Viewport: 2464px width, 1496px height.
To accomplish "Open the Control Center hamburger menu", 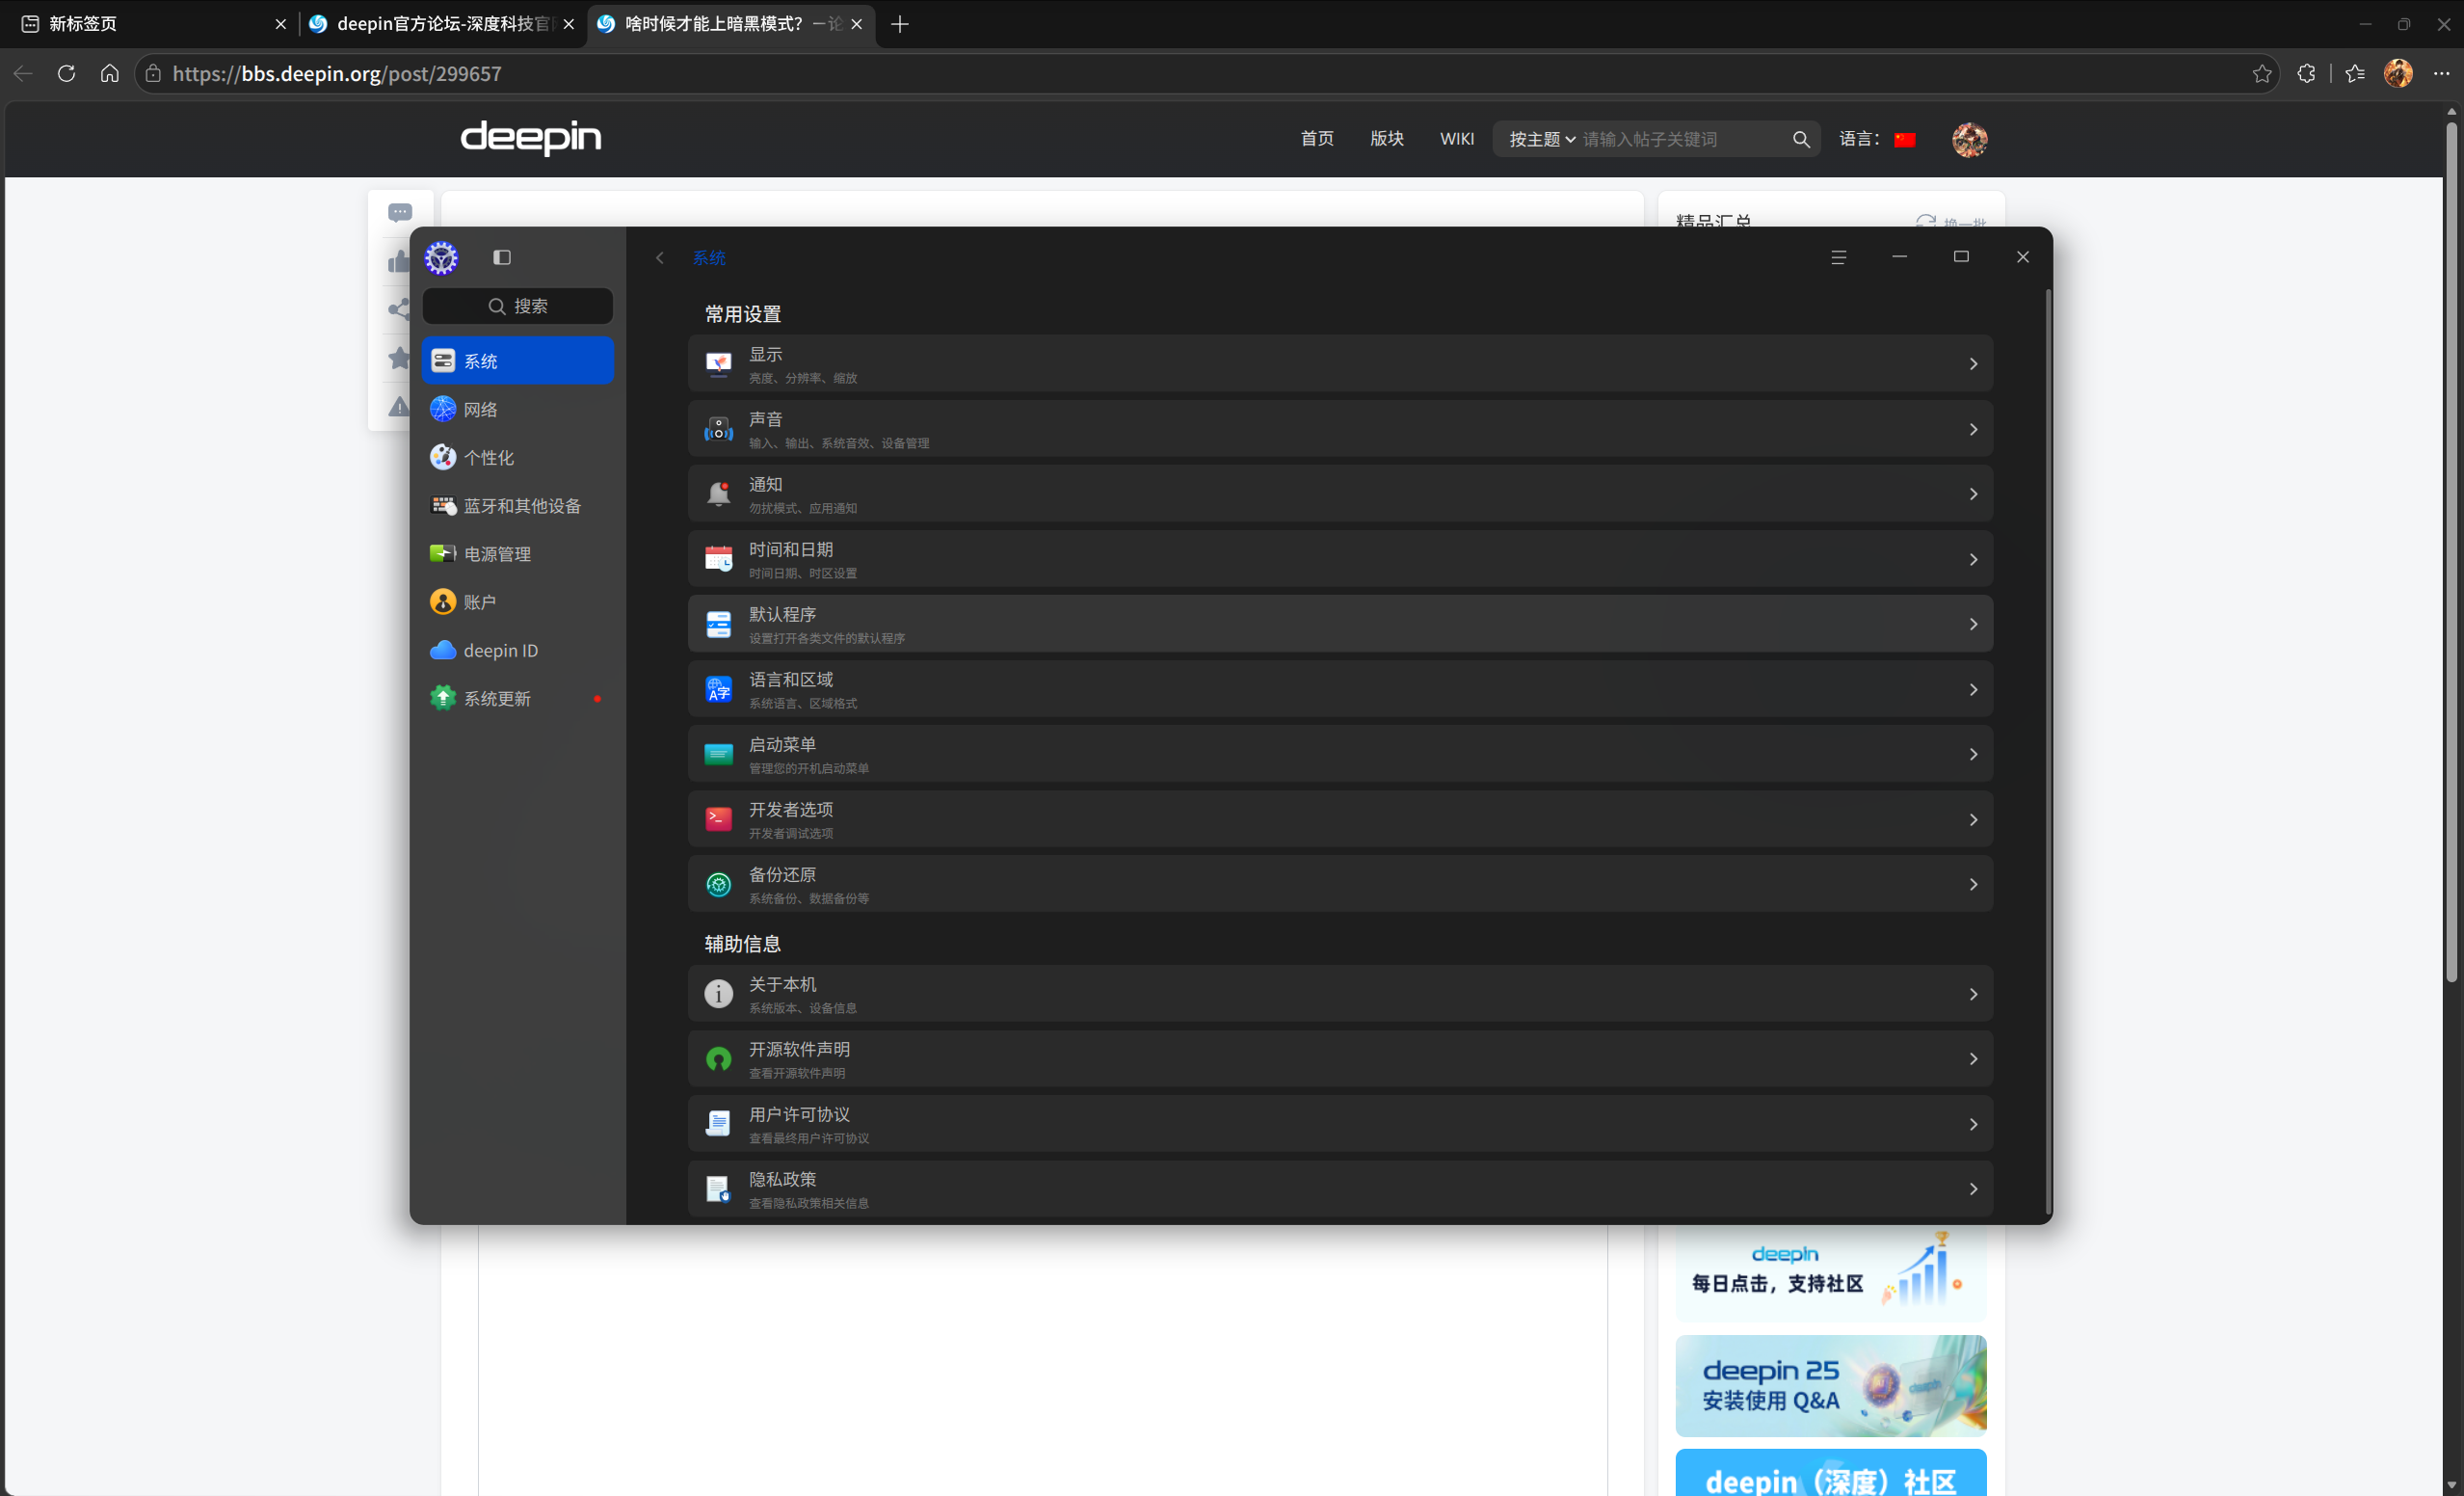I will point(1838,257).
